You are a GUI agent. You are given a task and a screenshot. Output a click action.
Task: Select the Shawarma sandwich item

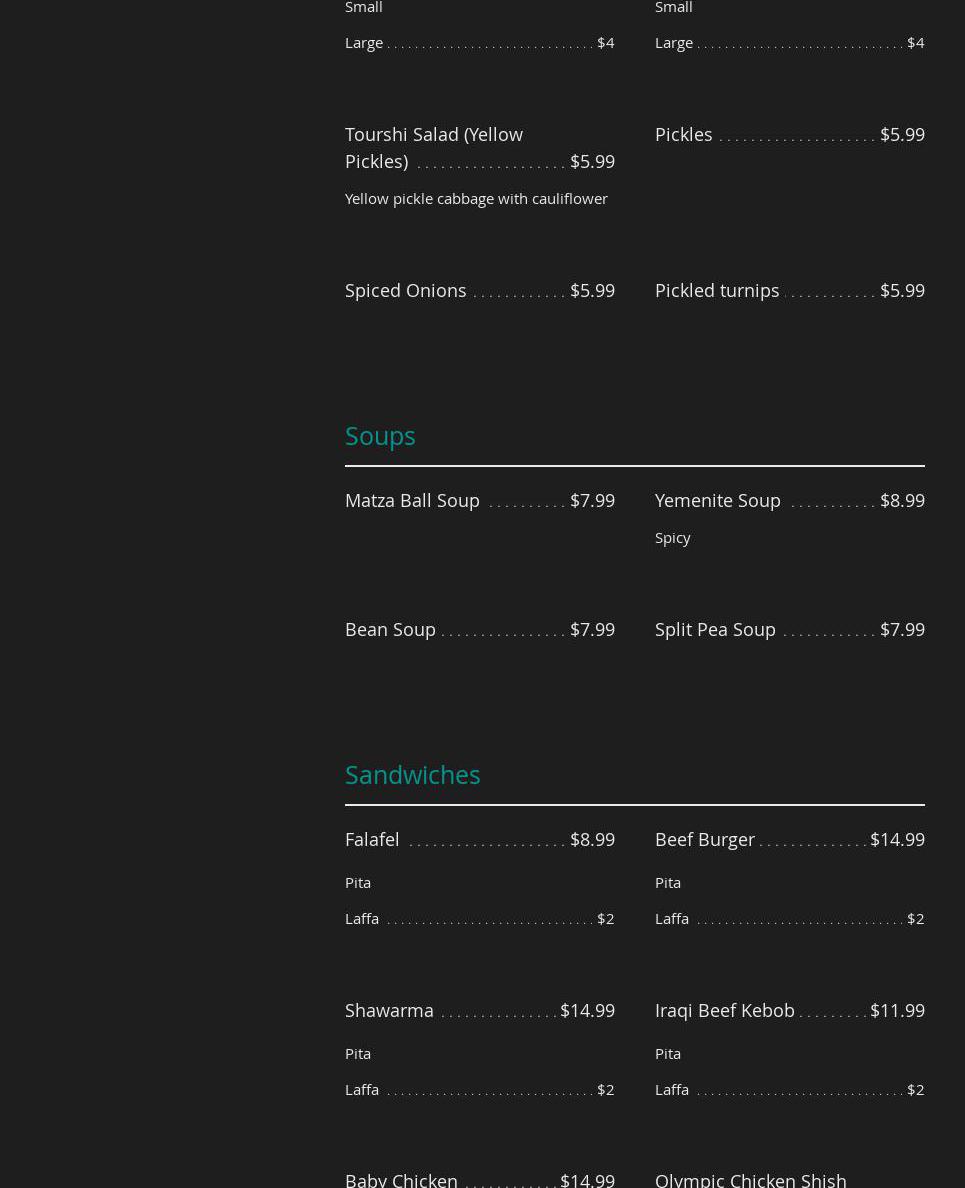(x=389, y=1010)
